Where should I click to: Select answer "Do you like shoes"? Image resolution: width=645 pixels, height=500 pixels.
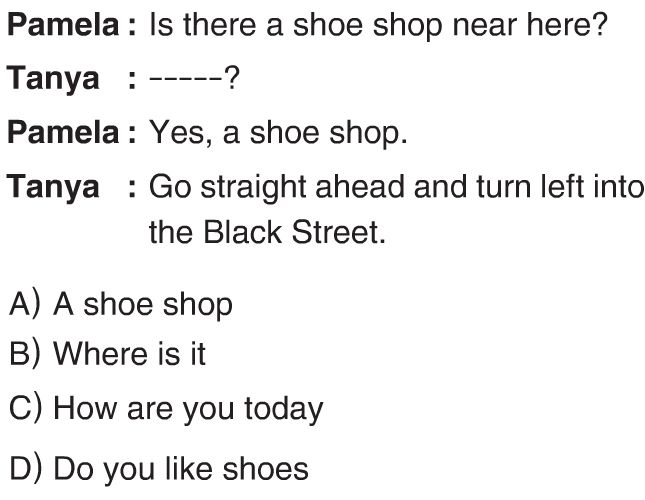tap(181, 468)
